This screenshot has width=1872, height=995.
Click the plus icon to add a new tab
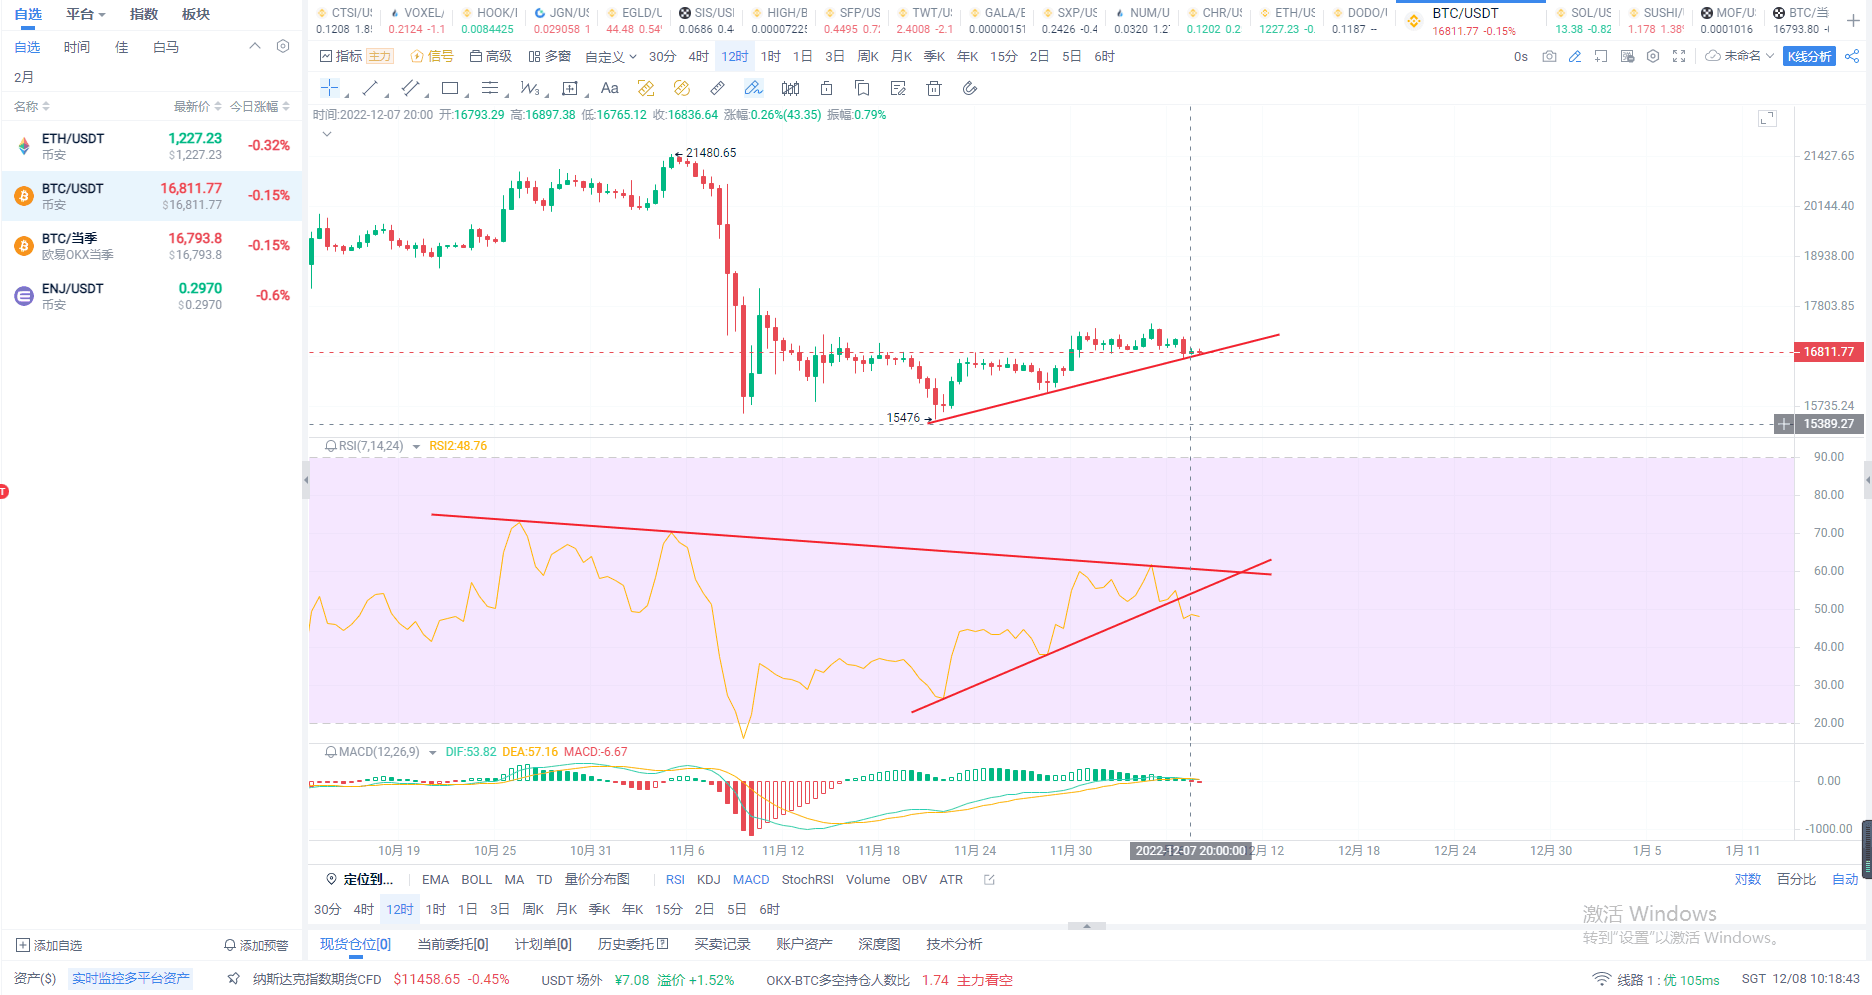(1852, 19)
